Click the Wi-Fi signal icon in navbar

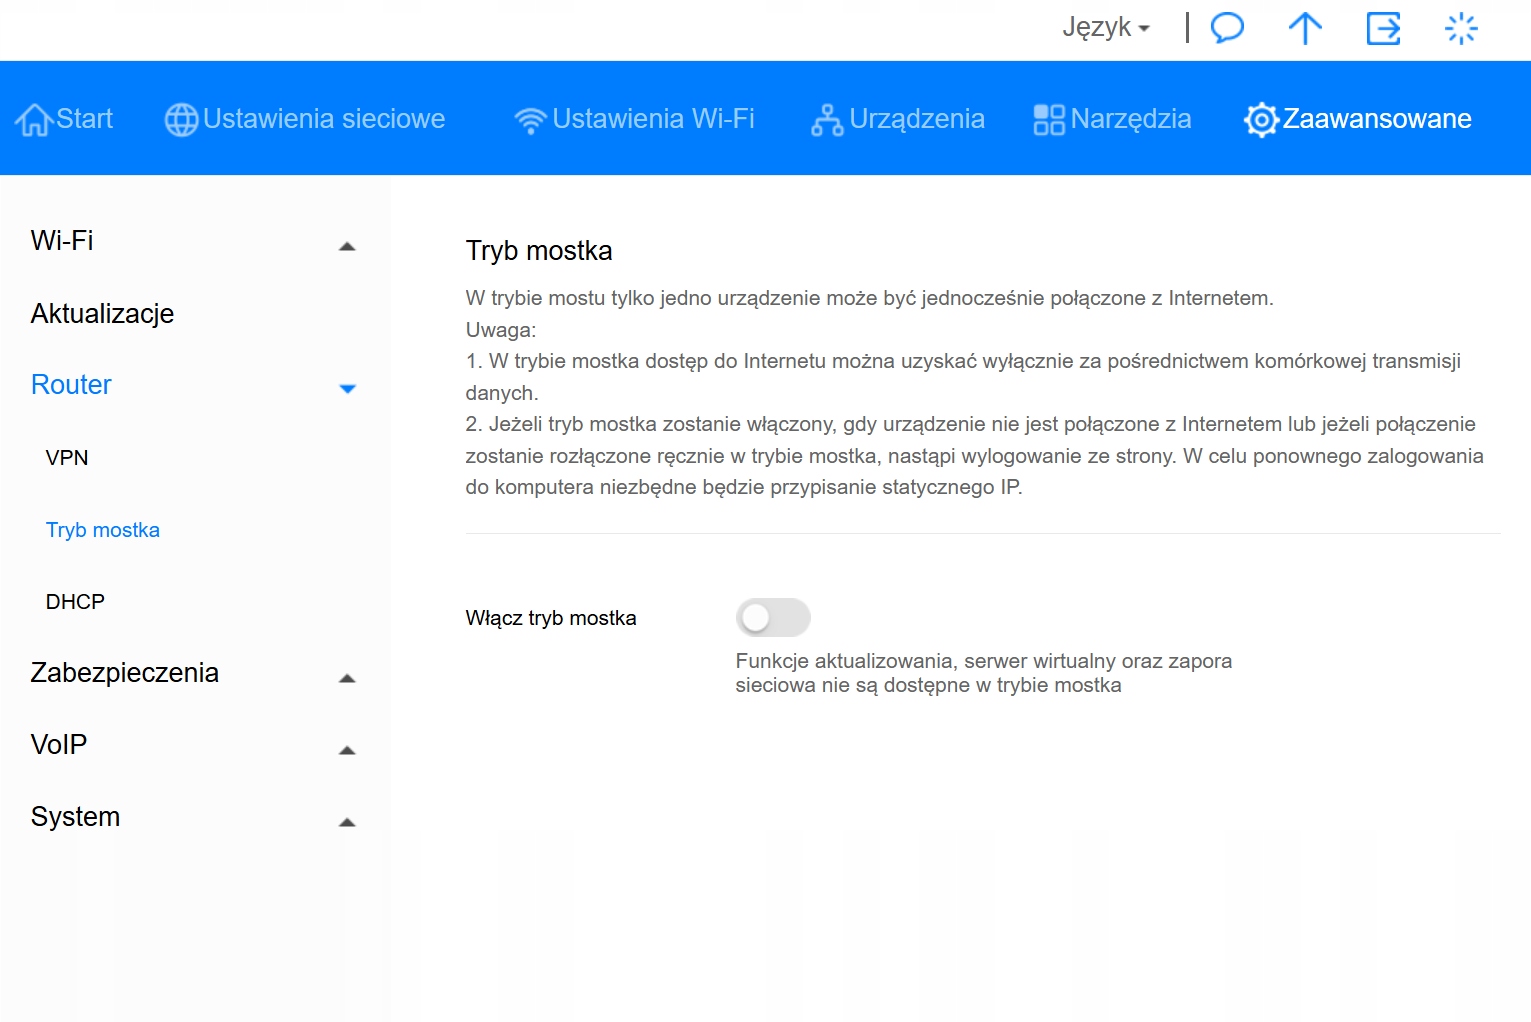click(x=530, y=120)
